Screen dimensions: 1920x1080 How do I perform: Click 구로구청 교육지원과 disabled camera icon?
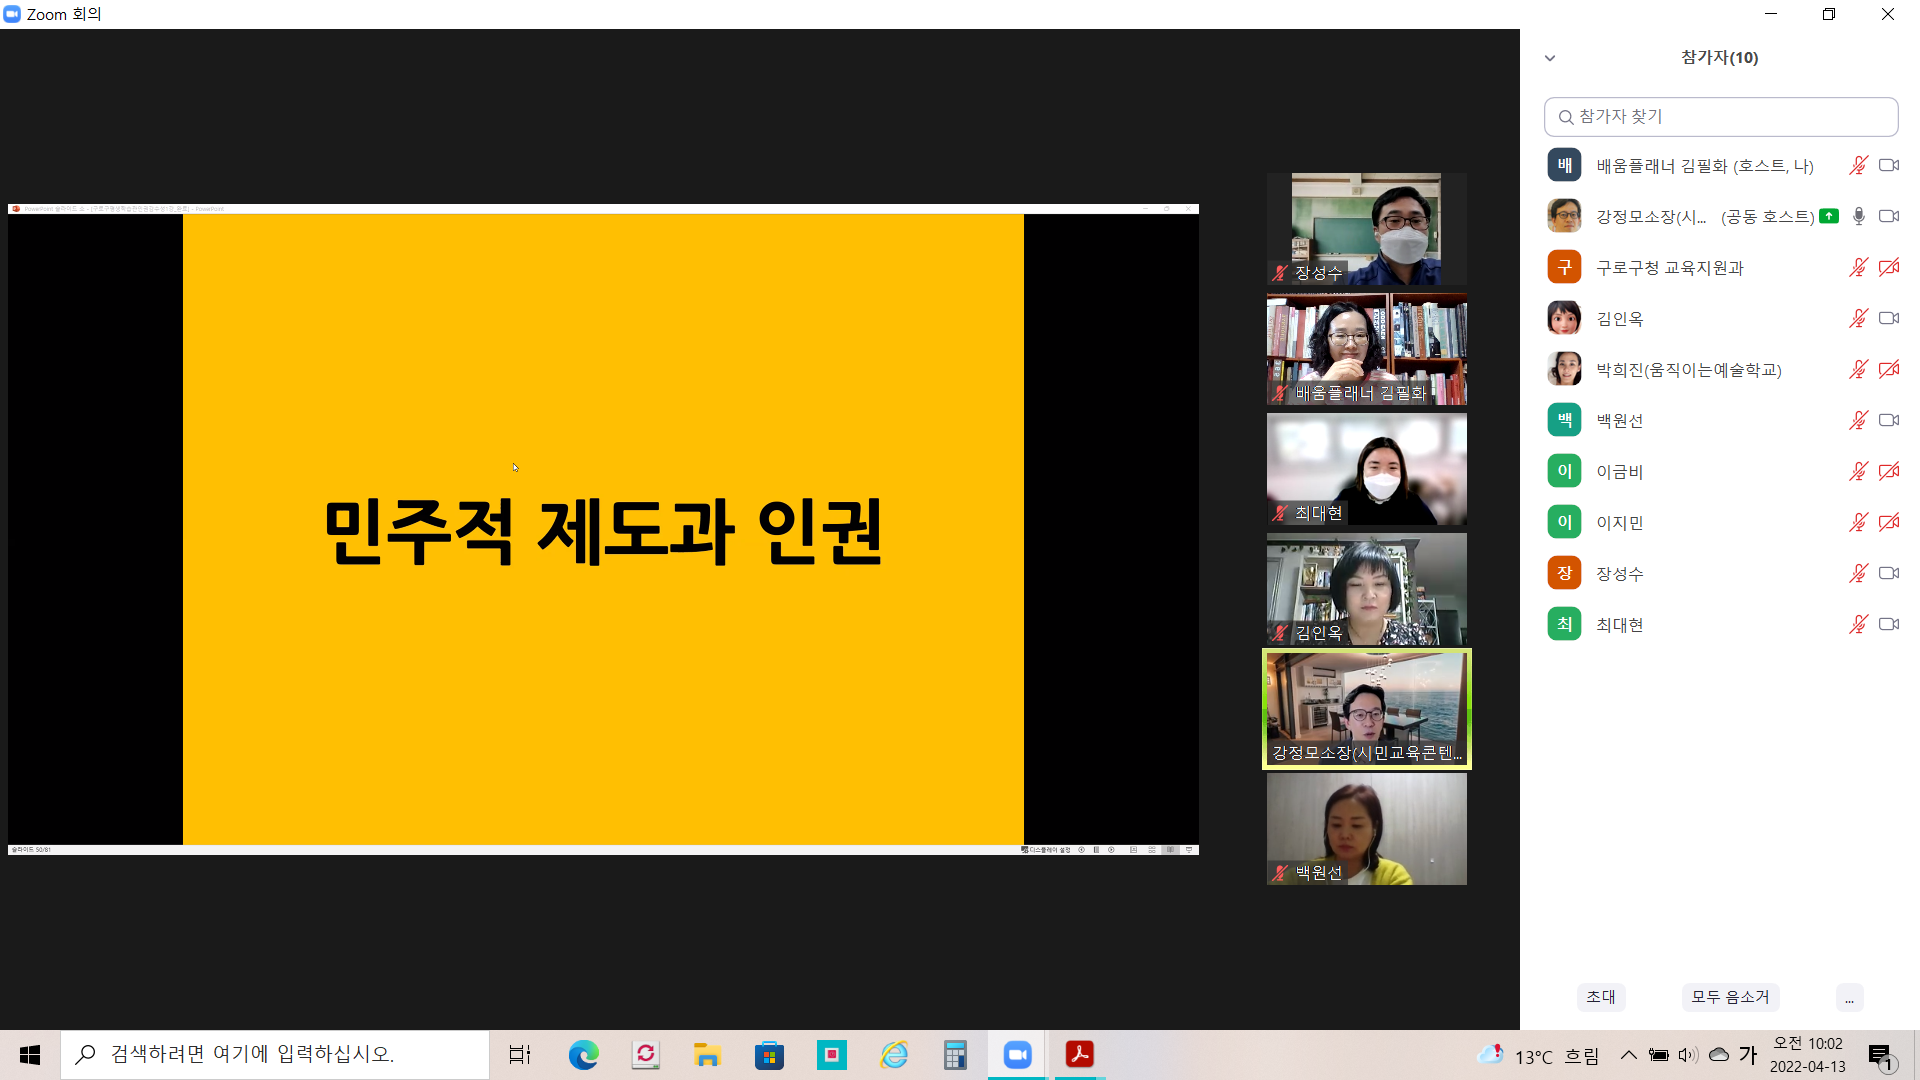pyautogui.click(x=1888, y=268)
